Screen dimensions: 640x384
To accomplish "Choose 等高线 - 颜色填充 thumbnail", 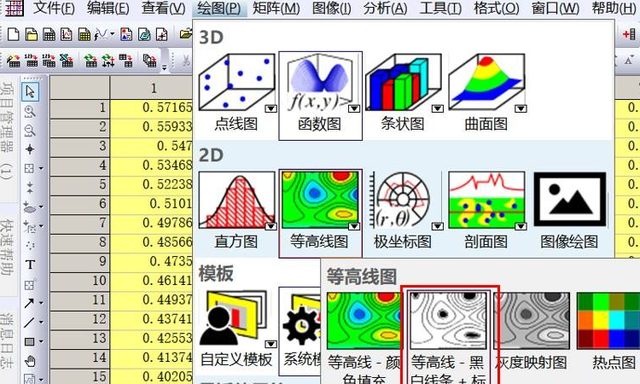I will [364, 321].
